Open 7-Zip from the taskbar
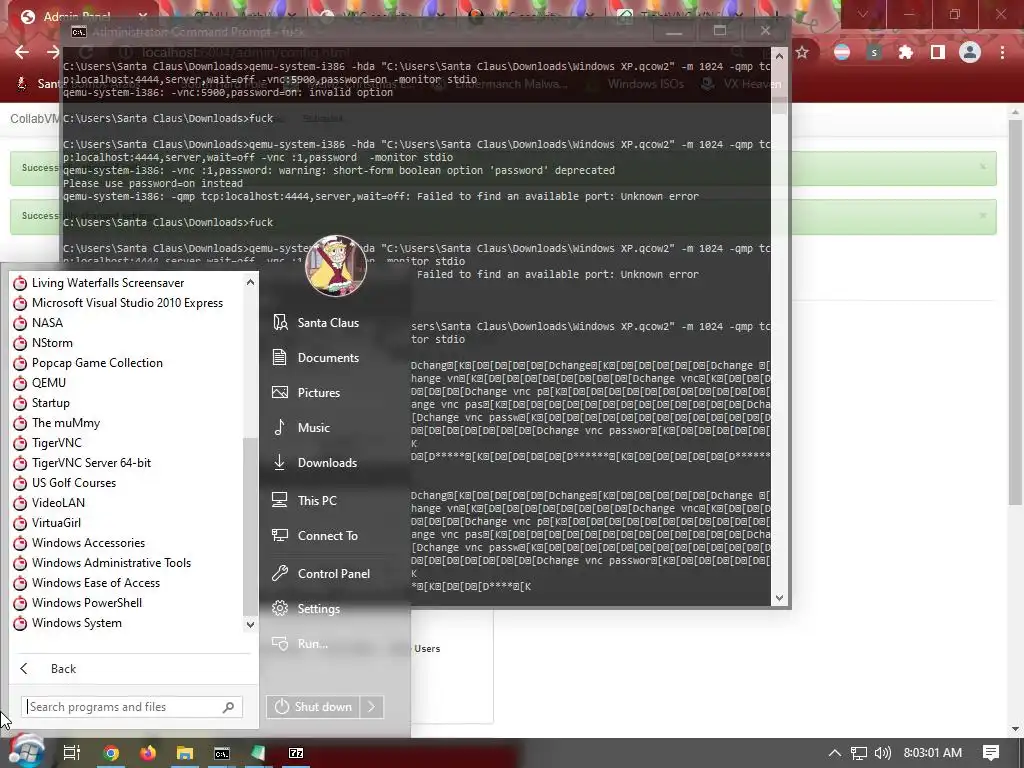Viewport: 1024px width, 768px height. (x=296, y=753)
